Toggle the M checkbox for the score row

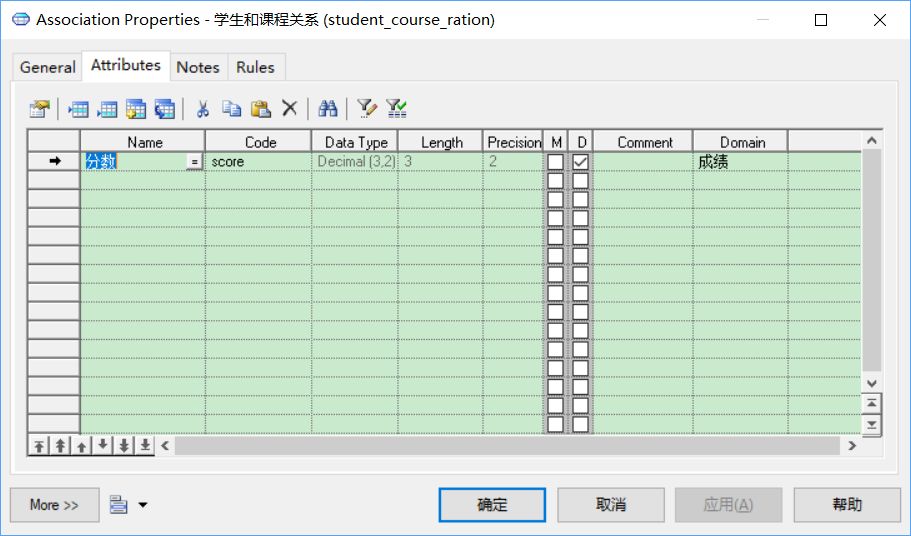coord(555,161)
